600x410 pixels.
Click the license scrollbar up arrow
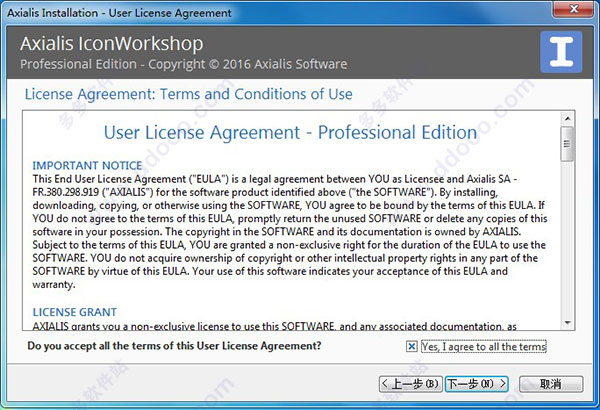tap(567, 118)
